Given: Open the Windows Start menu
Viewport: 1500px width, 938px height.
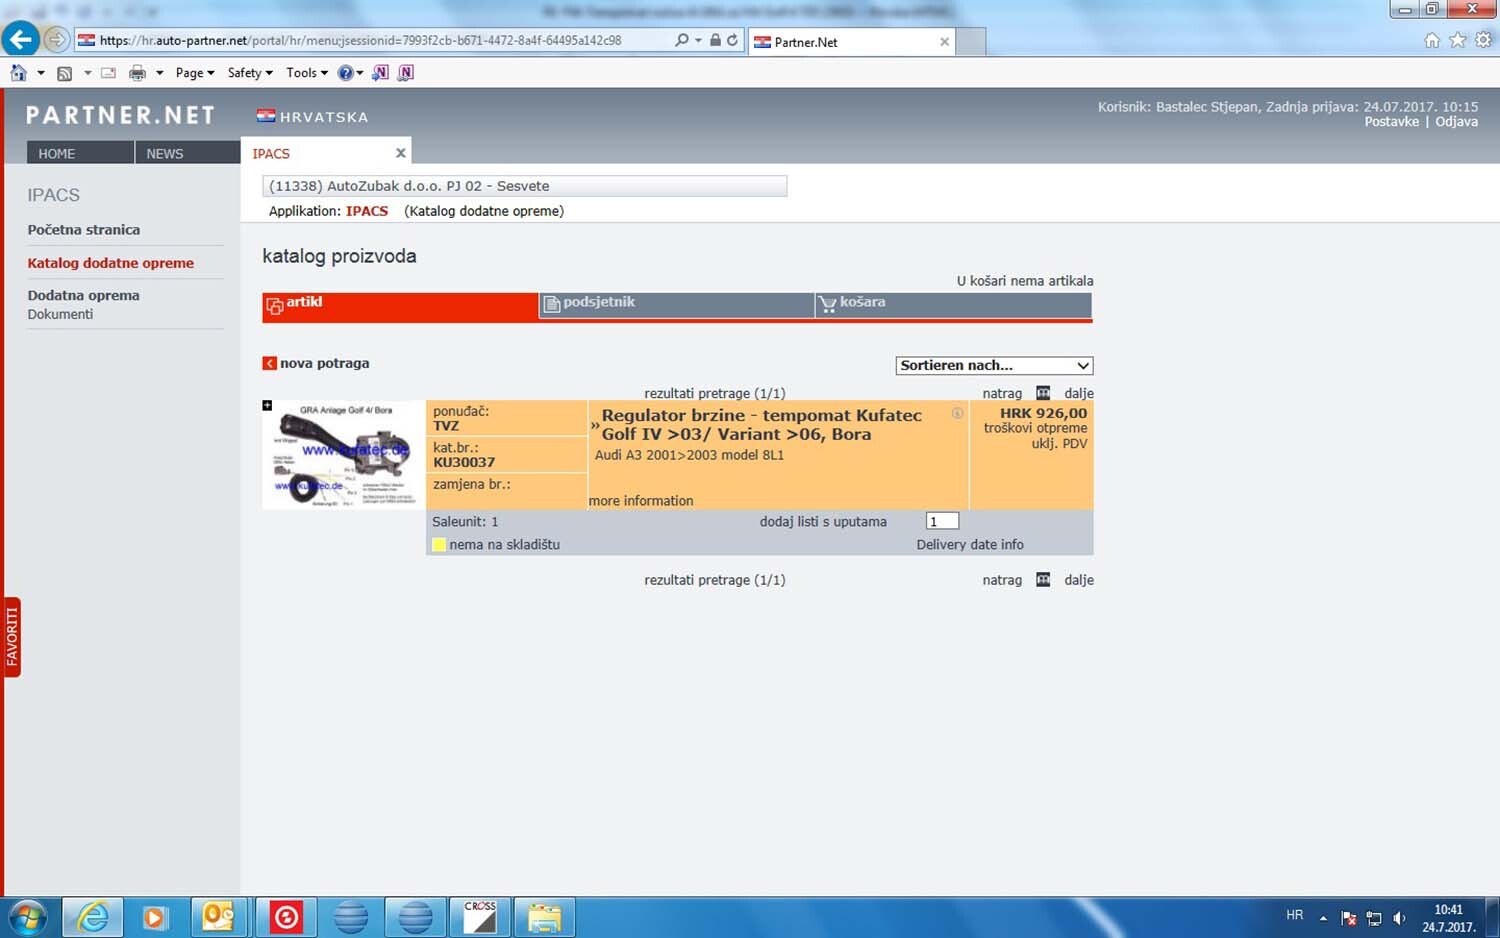Looking at the screenshot, I should tap(27, 917).
